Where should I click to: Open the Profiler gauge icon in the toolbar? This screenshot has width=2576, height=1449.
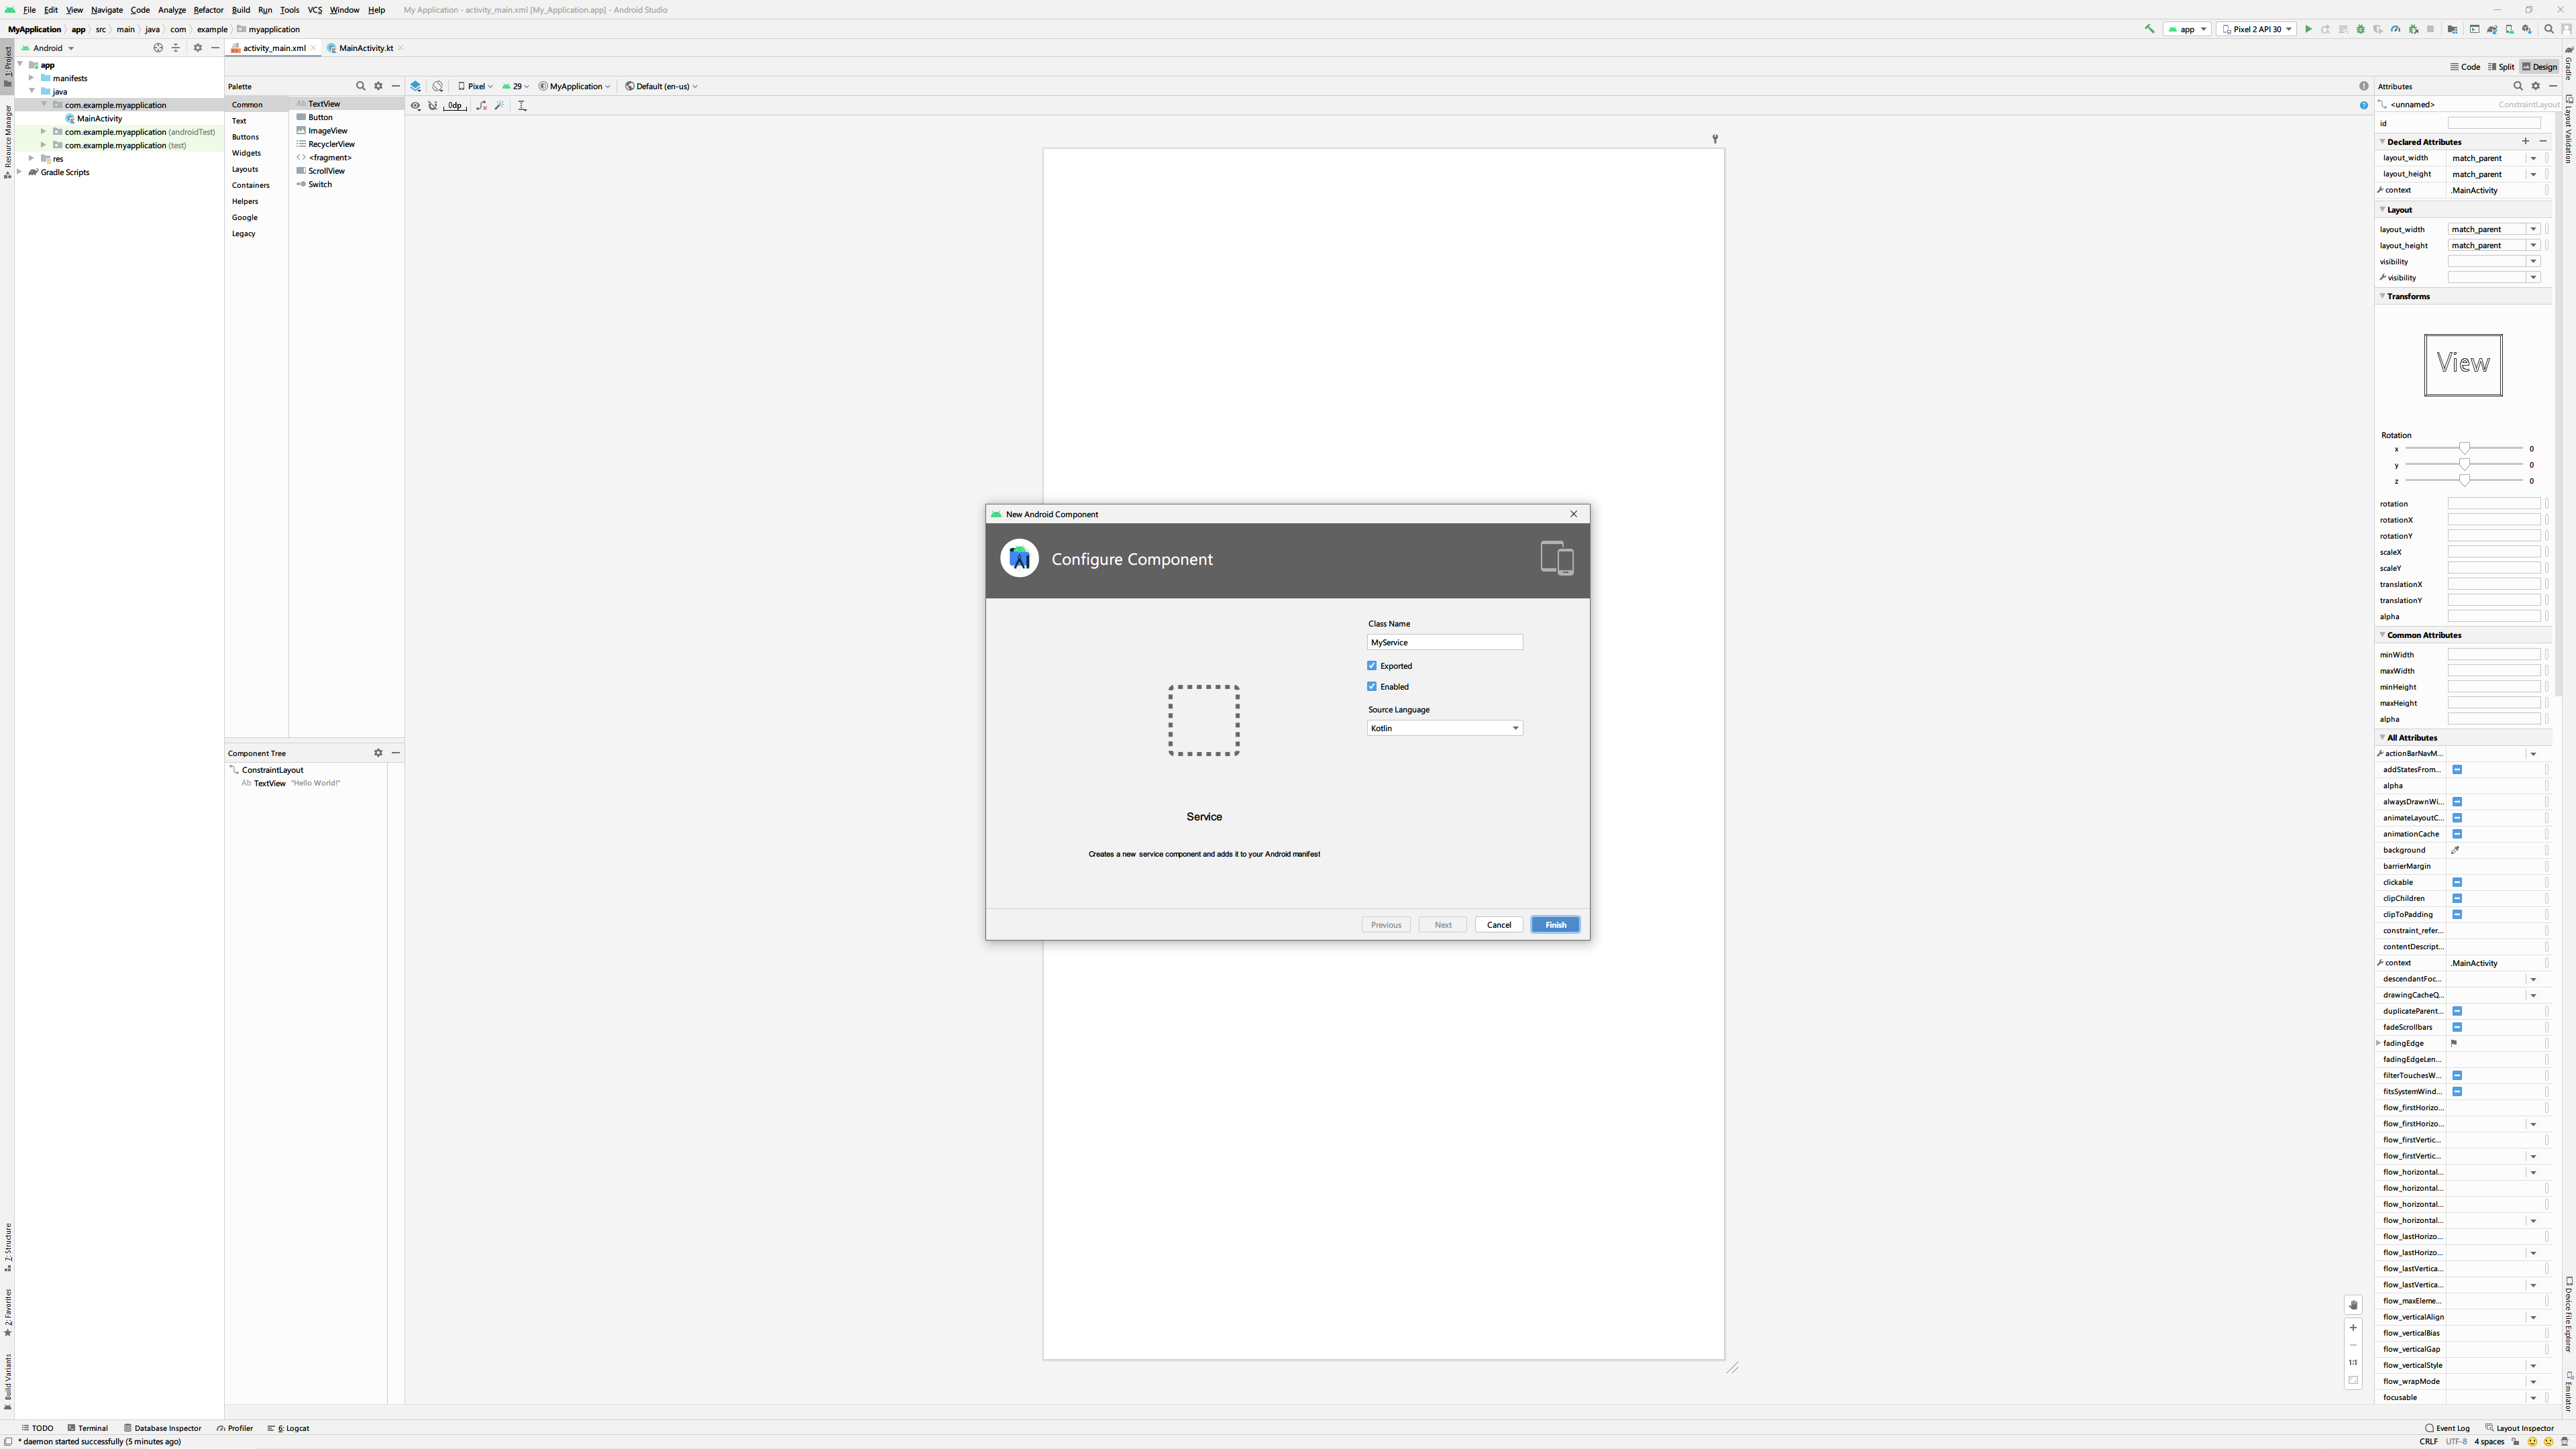click(2395, 29)
